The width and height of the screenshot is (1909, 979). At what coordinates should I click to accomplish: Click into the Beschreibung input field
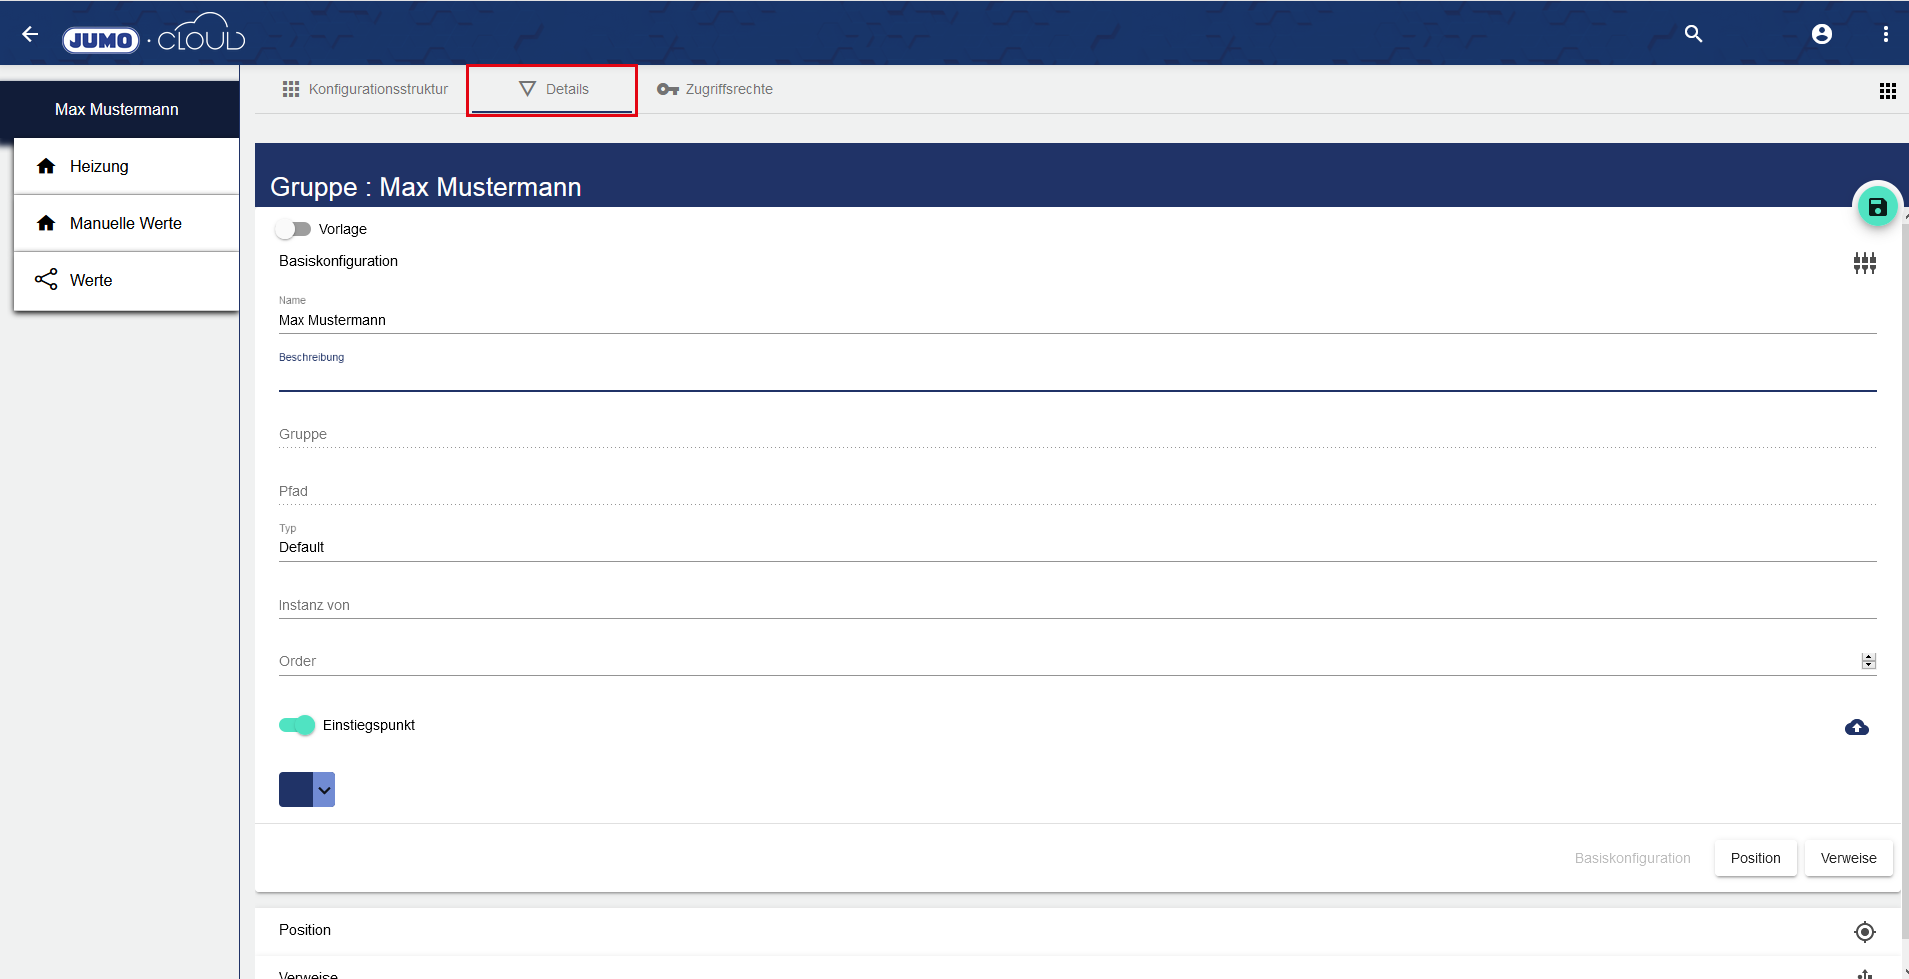(1076, 376)
